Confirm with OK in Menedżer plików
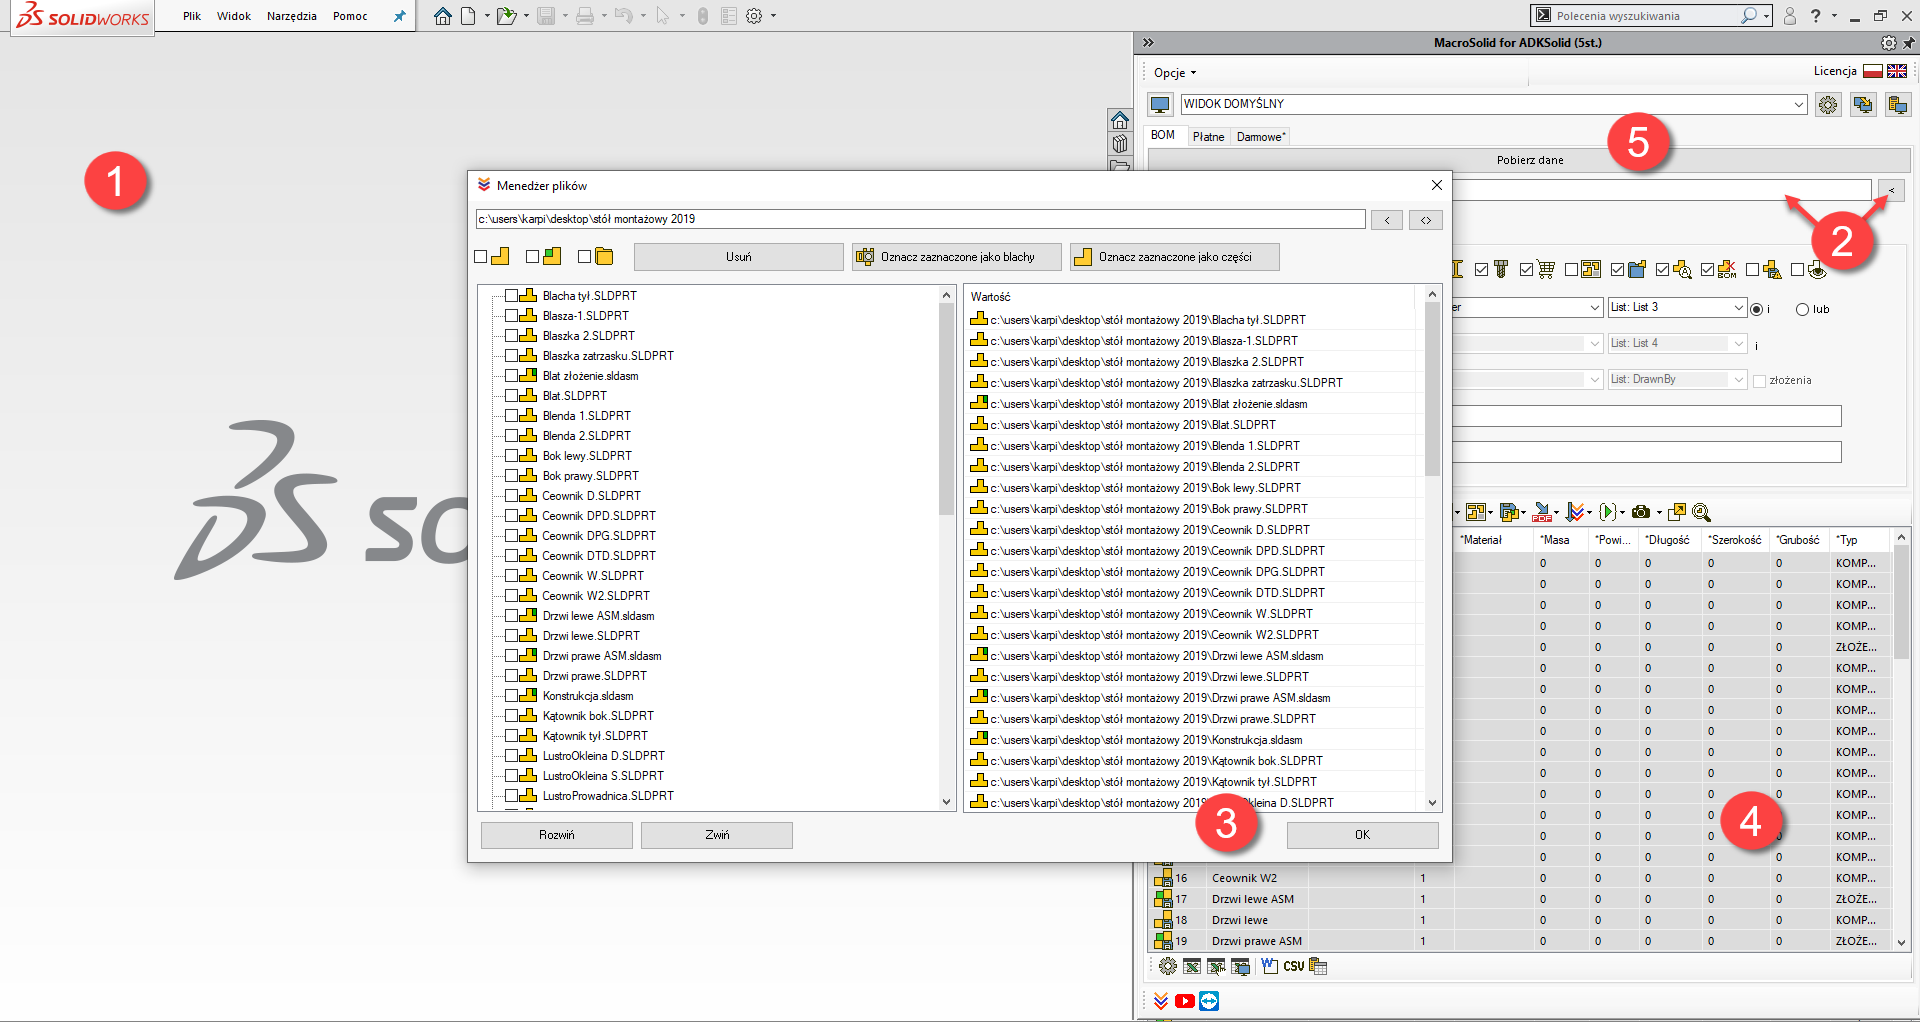The height and width of the screenshot is (1022, 1920). tap(1362, 835)
